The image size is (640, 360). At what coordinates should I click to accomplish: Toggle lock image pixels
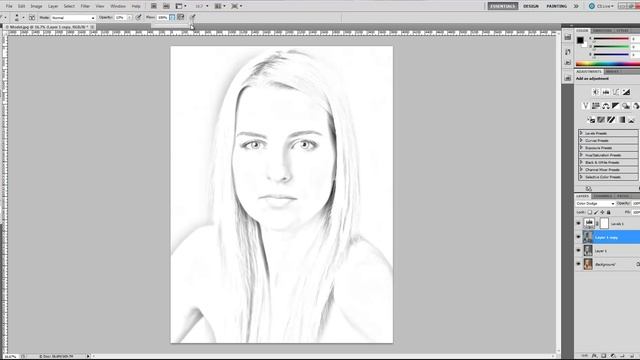[x=596, y=212]
